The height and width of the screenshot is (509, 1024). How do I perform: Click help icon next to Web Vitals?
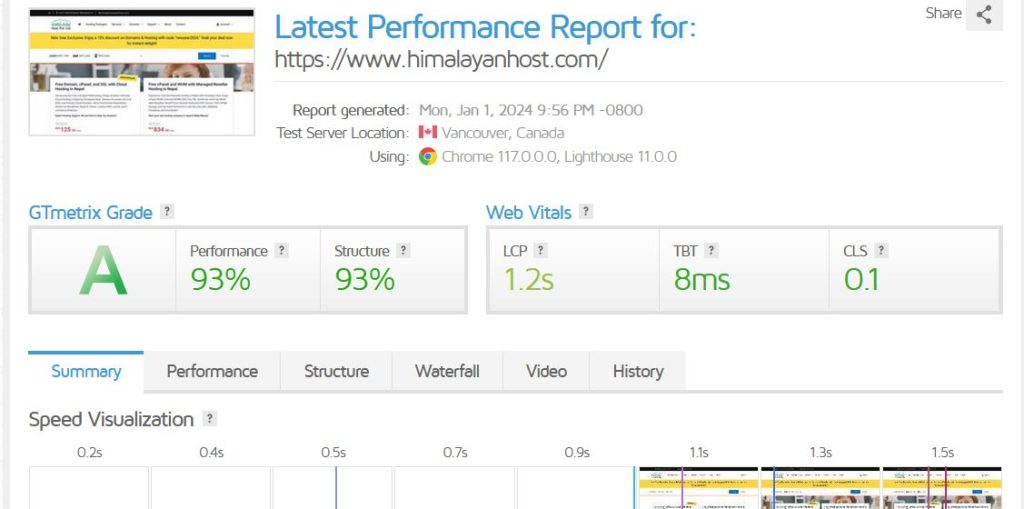click(x=586, y=212)
